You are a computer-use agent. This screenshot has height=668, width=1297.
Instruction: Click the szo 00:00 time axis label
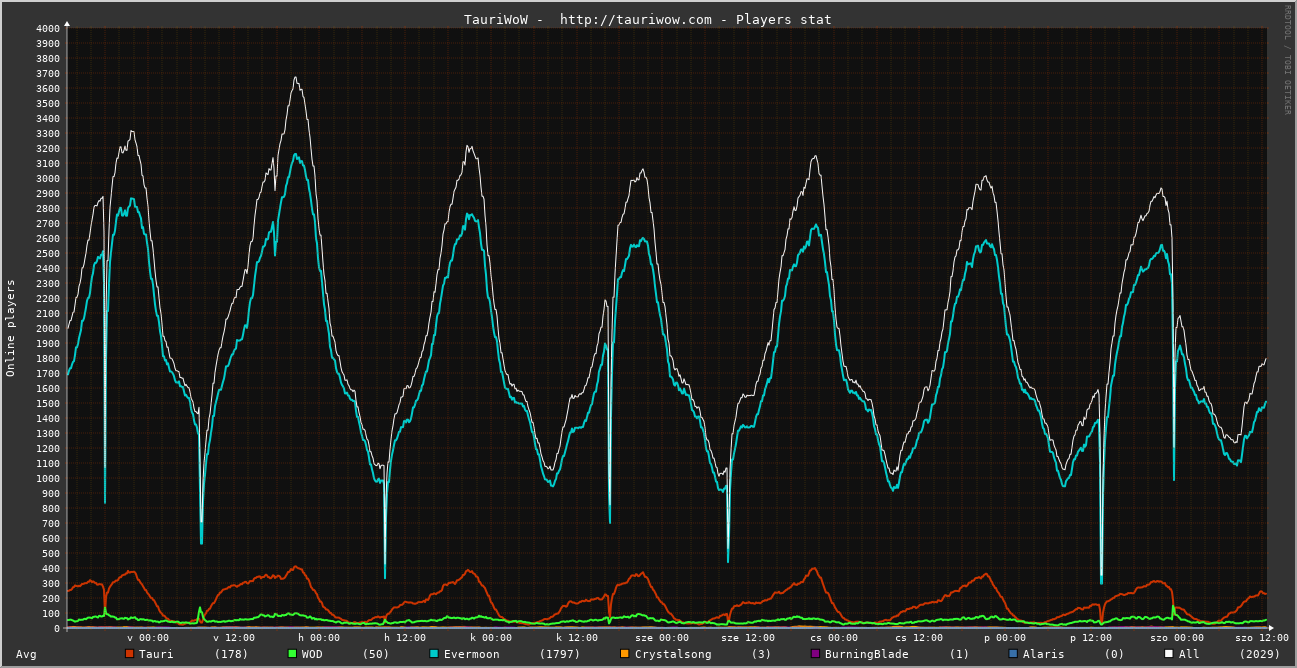coord(1177,637)
